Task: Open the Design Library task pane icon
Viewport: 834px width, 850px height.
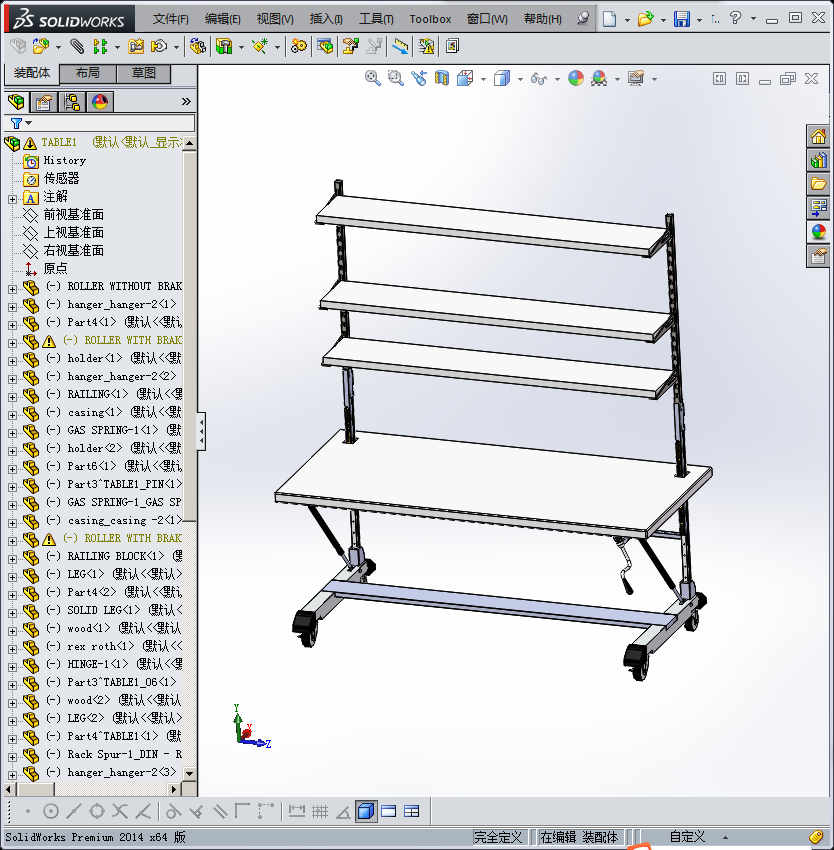Action: [818, 160]
